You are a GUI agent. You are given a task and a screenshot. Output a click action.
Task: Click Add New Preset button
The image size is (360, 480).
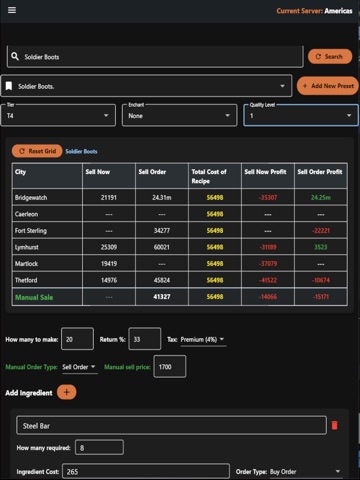tap(328, 86)
